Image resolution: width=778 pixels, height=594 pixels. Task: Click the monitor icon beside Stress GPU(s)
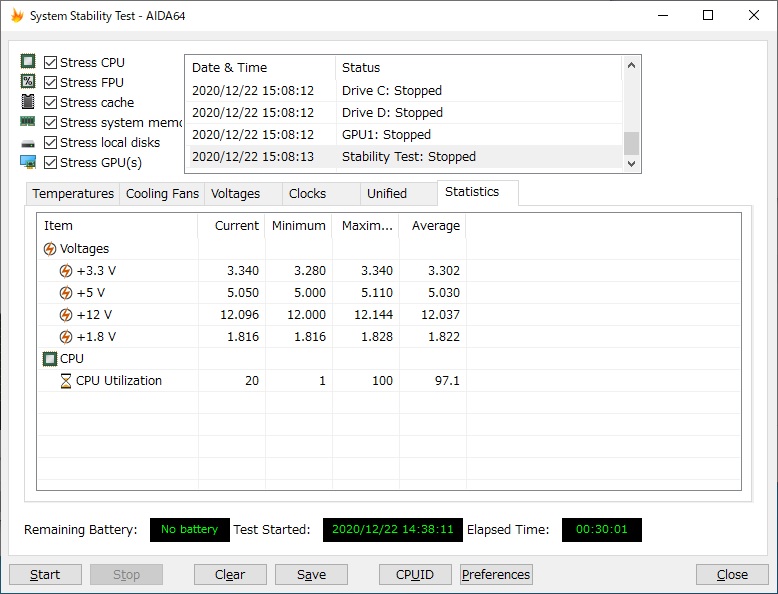tap(28, 162)
